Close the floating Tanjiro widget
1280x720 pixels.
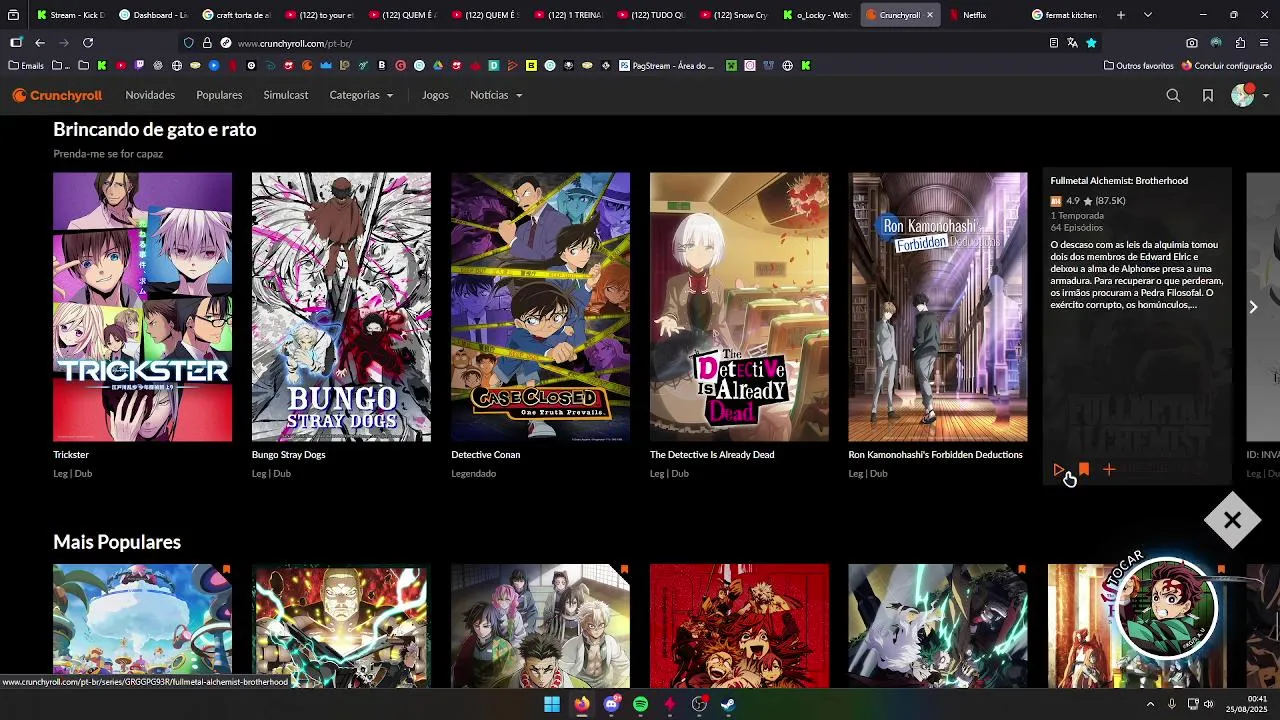[1232, 520]
